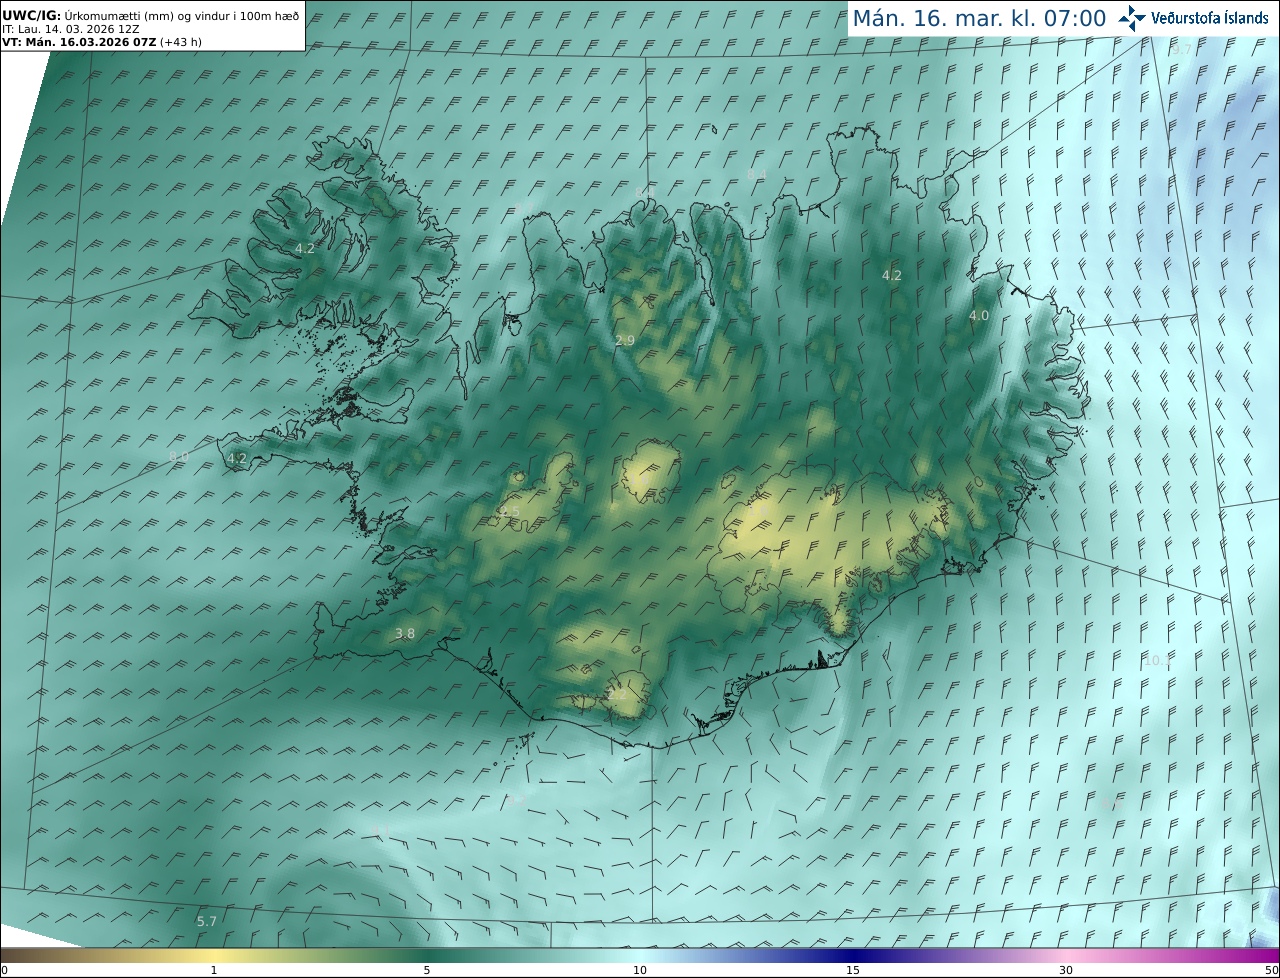Pick the dark blue colorbar segment above 15
The height and width of the screenshot is (978, 1280).
pos(853,955)
